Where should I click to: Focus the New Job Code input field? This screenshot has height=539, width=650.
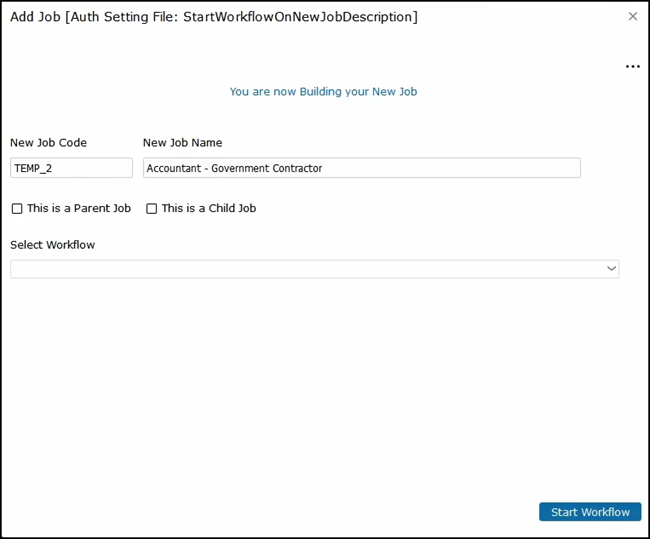pyautogui.click(x=71, y=168)
